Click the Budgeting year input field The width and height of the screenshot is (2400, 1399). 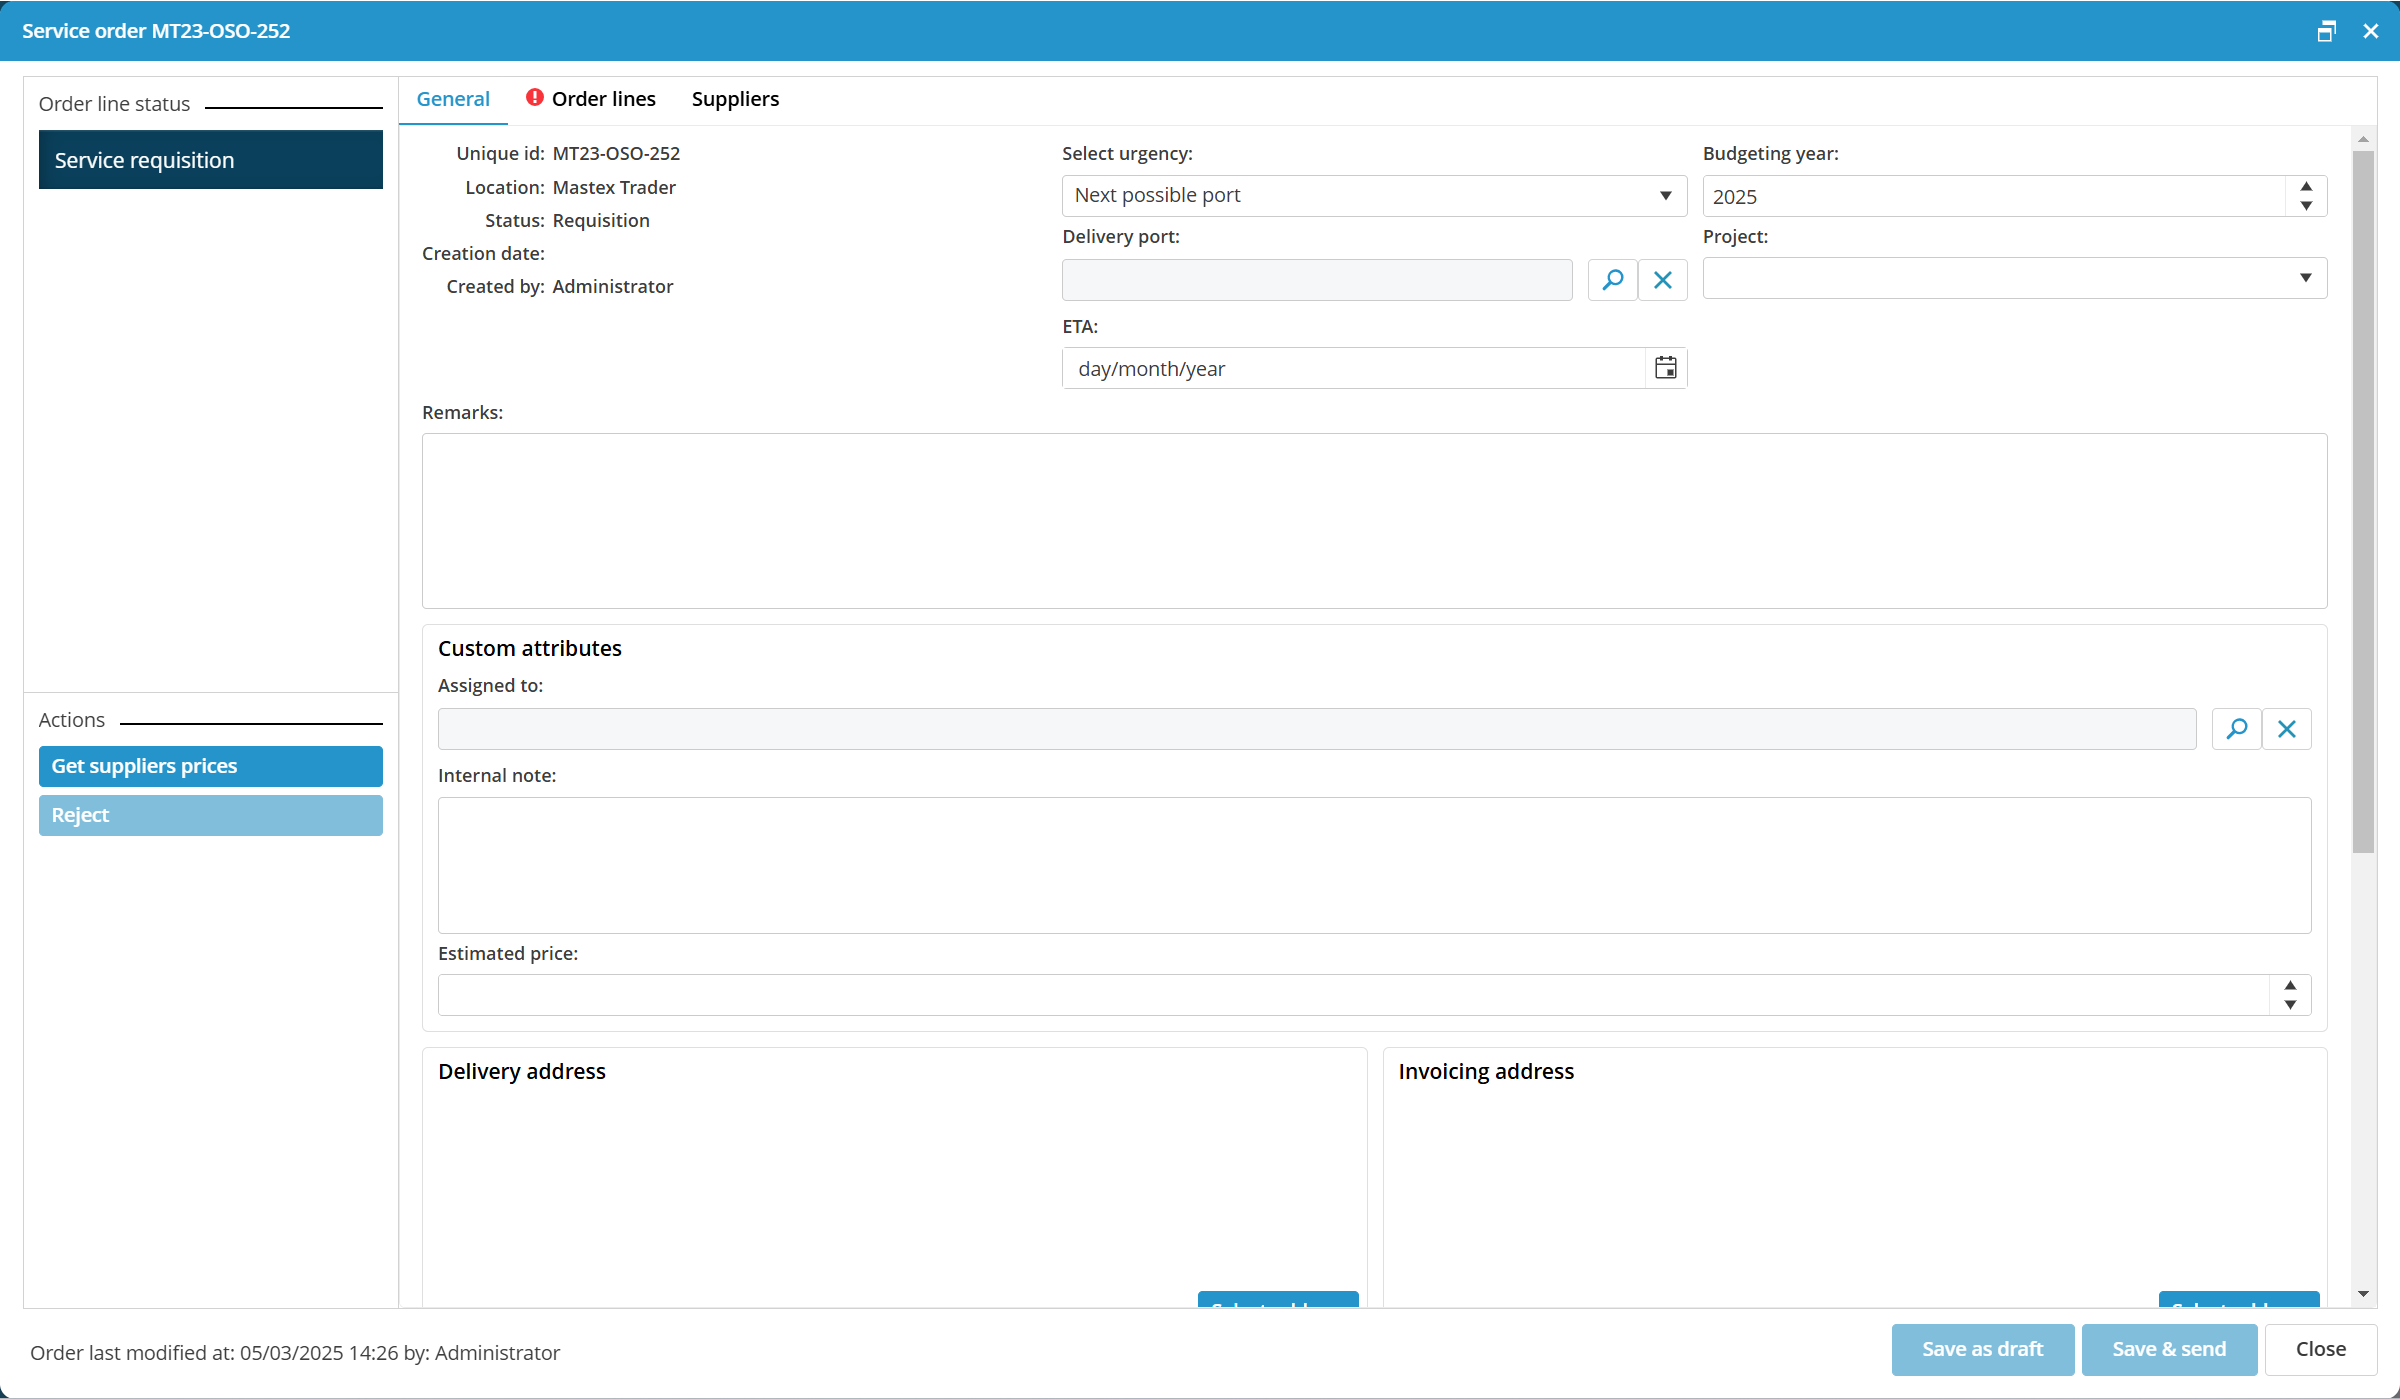click(1995, 196)
